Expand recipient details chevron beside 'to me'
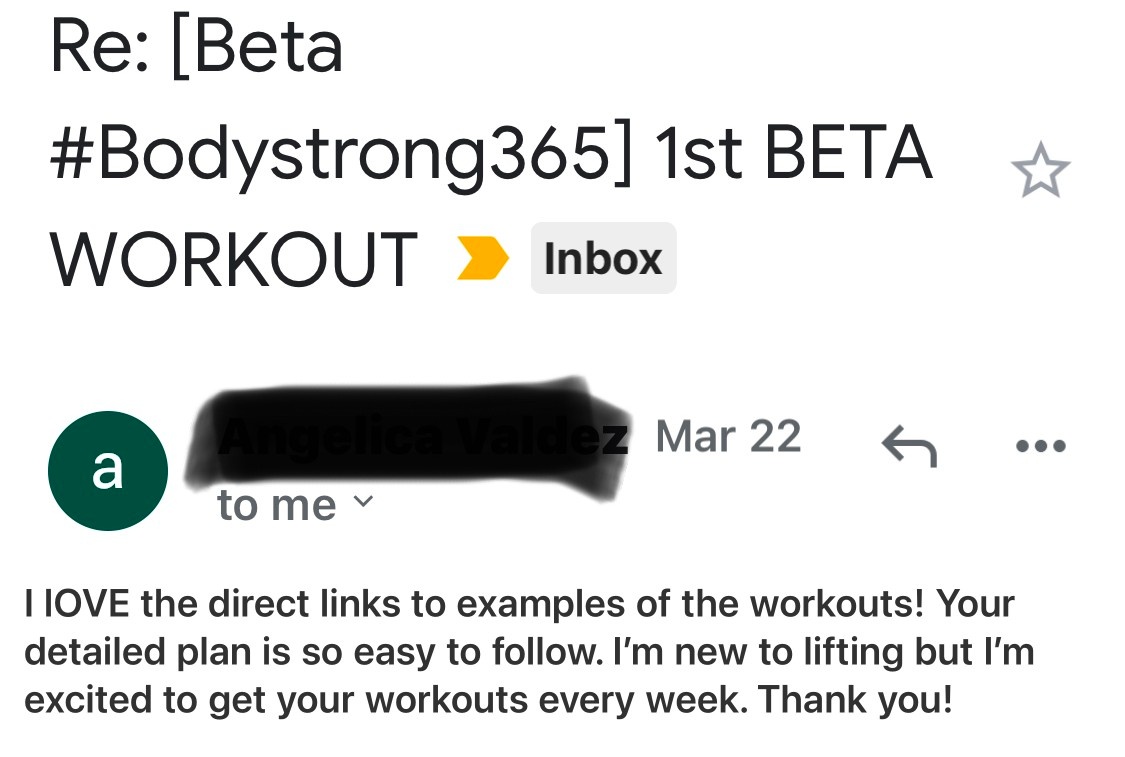This screenshot has height=757, width=1125. (365, 503)
